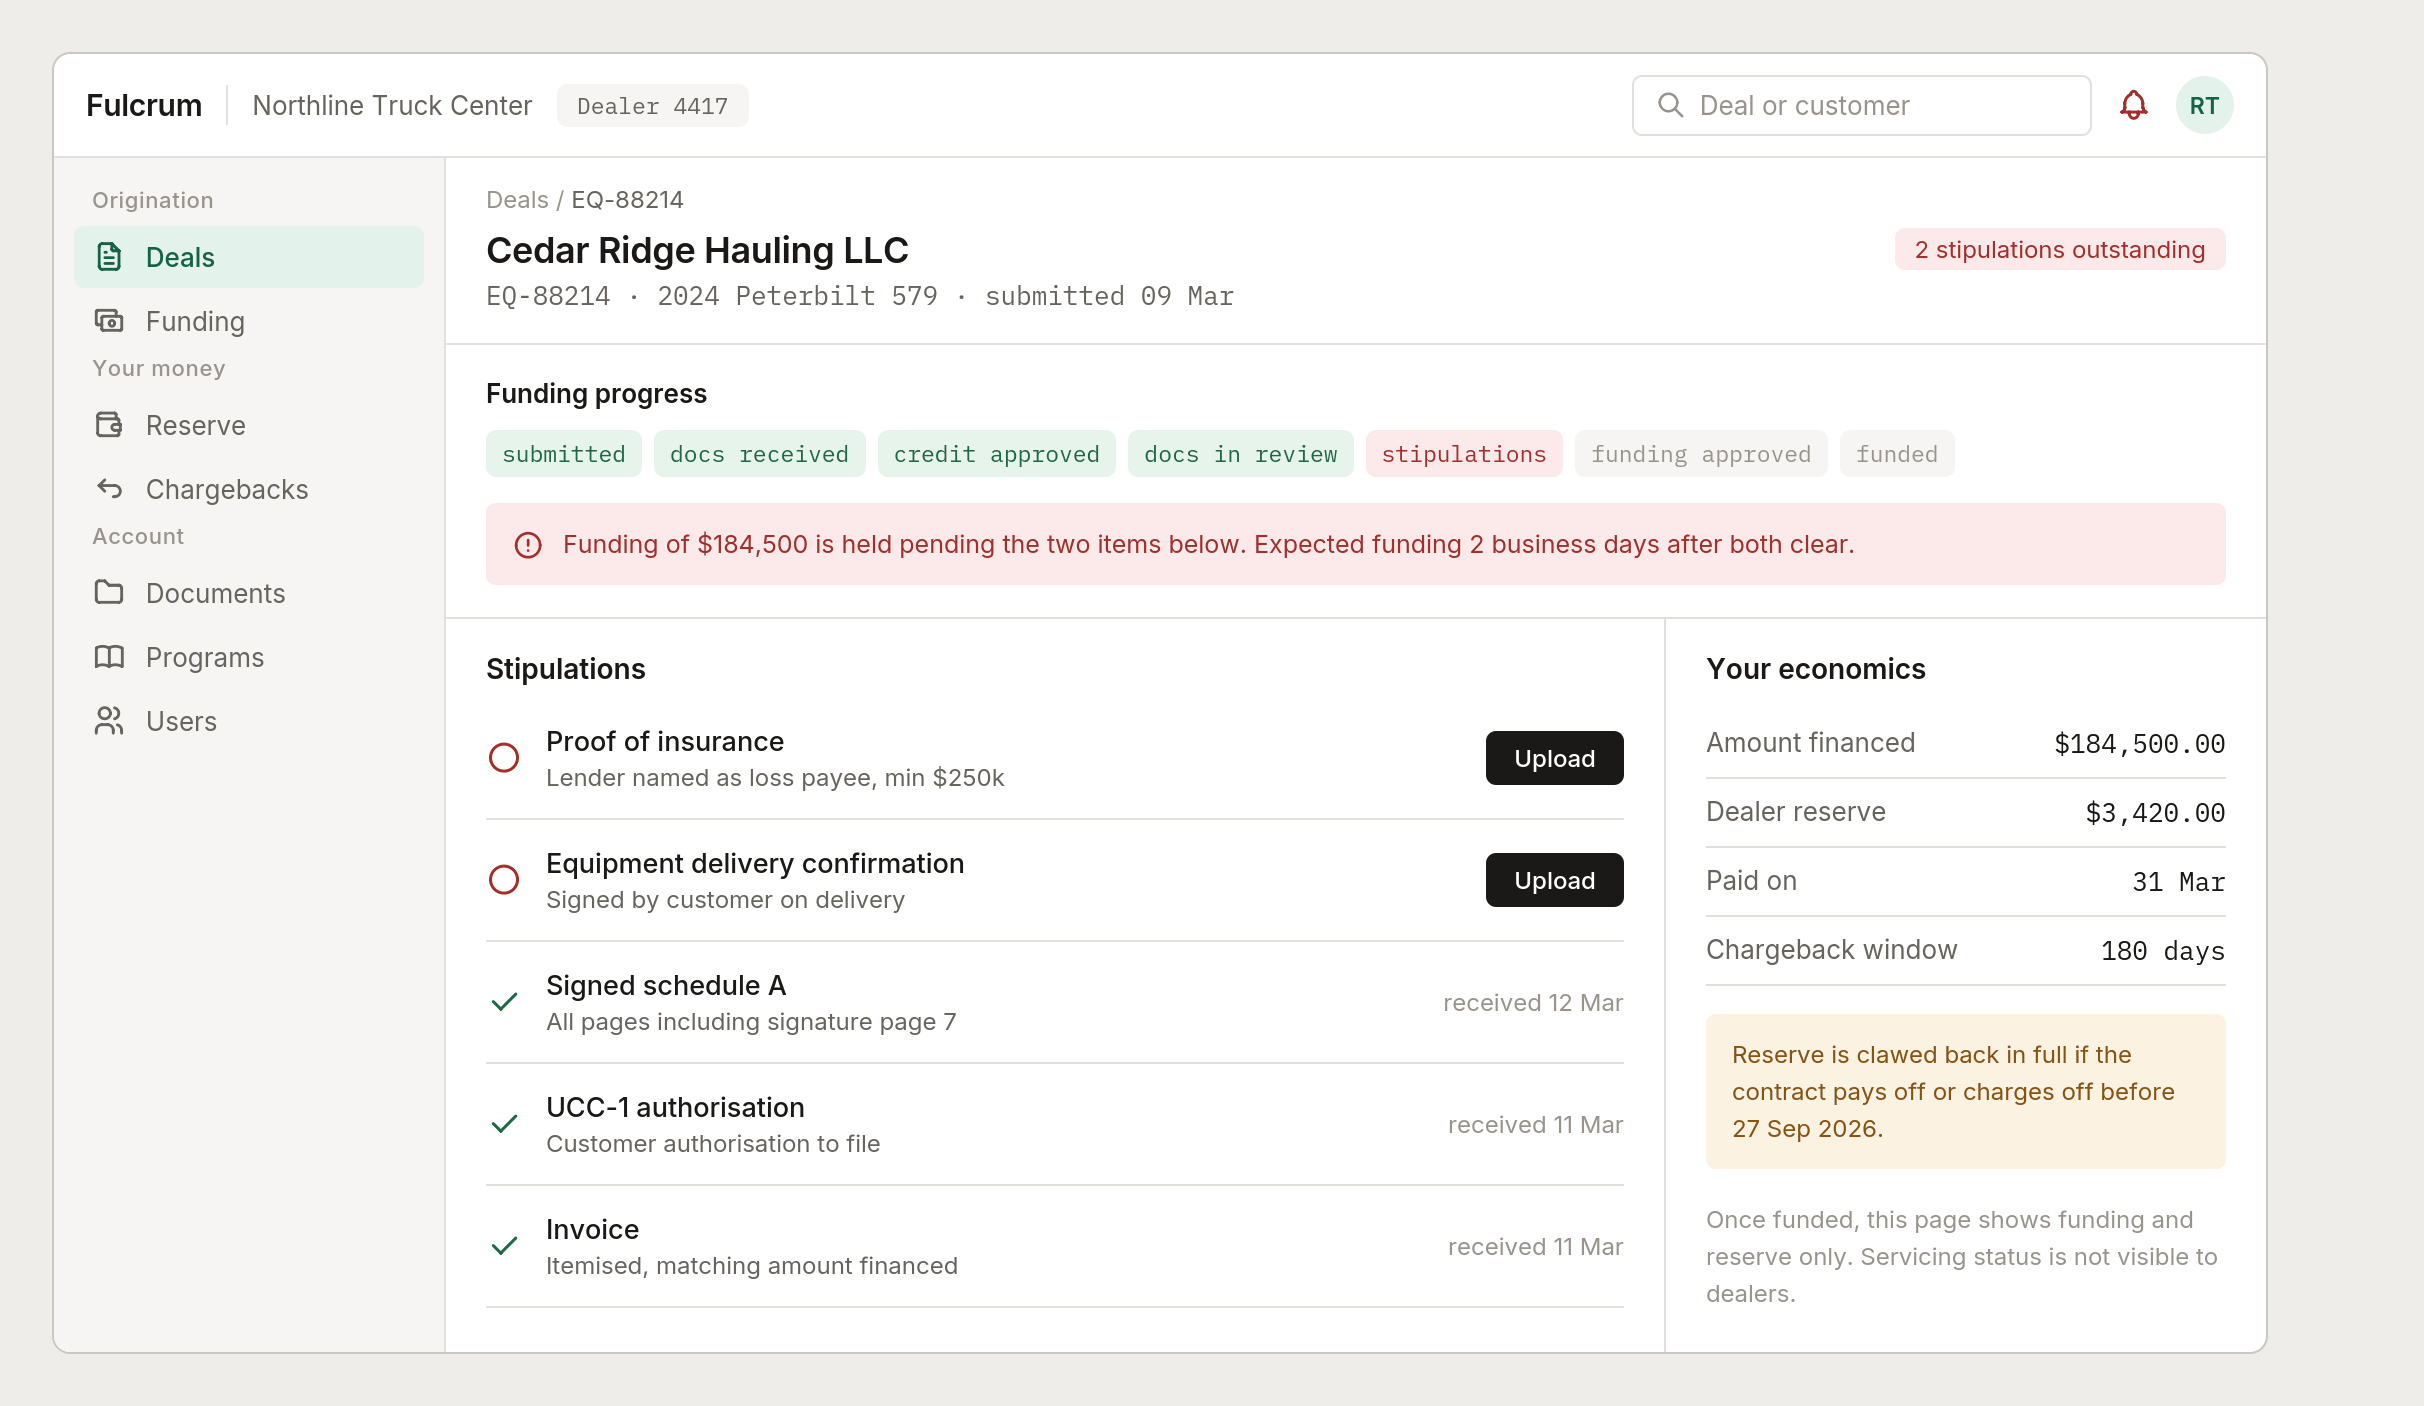The width and height of the screenshot is (2424, 1406).
Task: Click the 180 days chargeback window value
Action: [x=2162, y=951]
